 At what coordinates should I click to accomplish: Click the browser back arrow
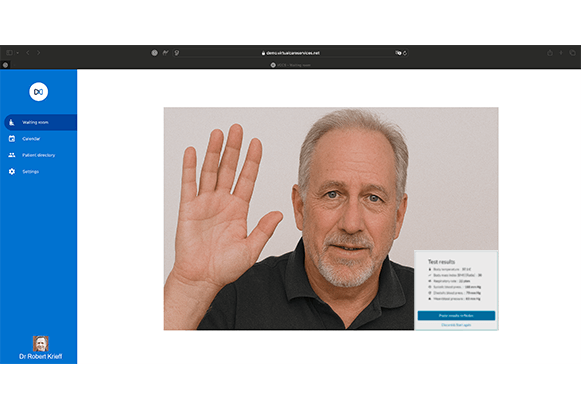[28, 53]
